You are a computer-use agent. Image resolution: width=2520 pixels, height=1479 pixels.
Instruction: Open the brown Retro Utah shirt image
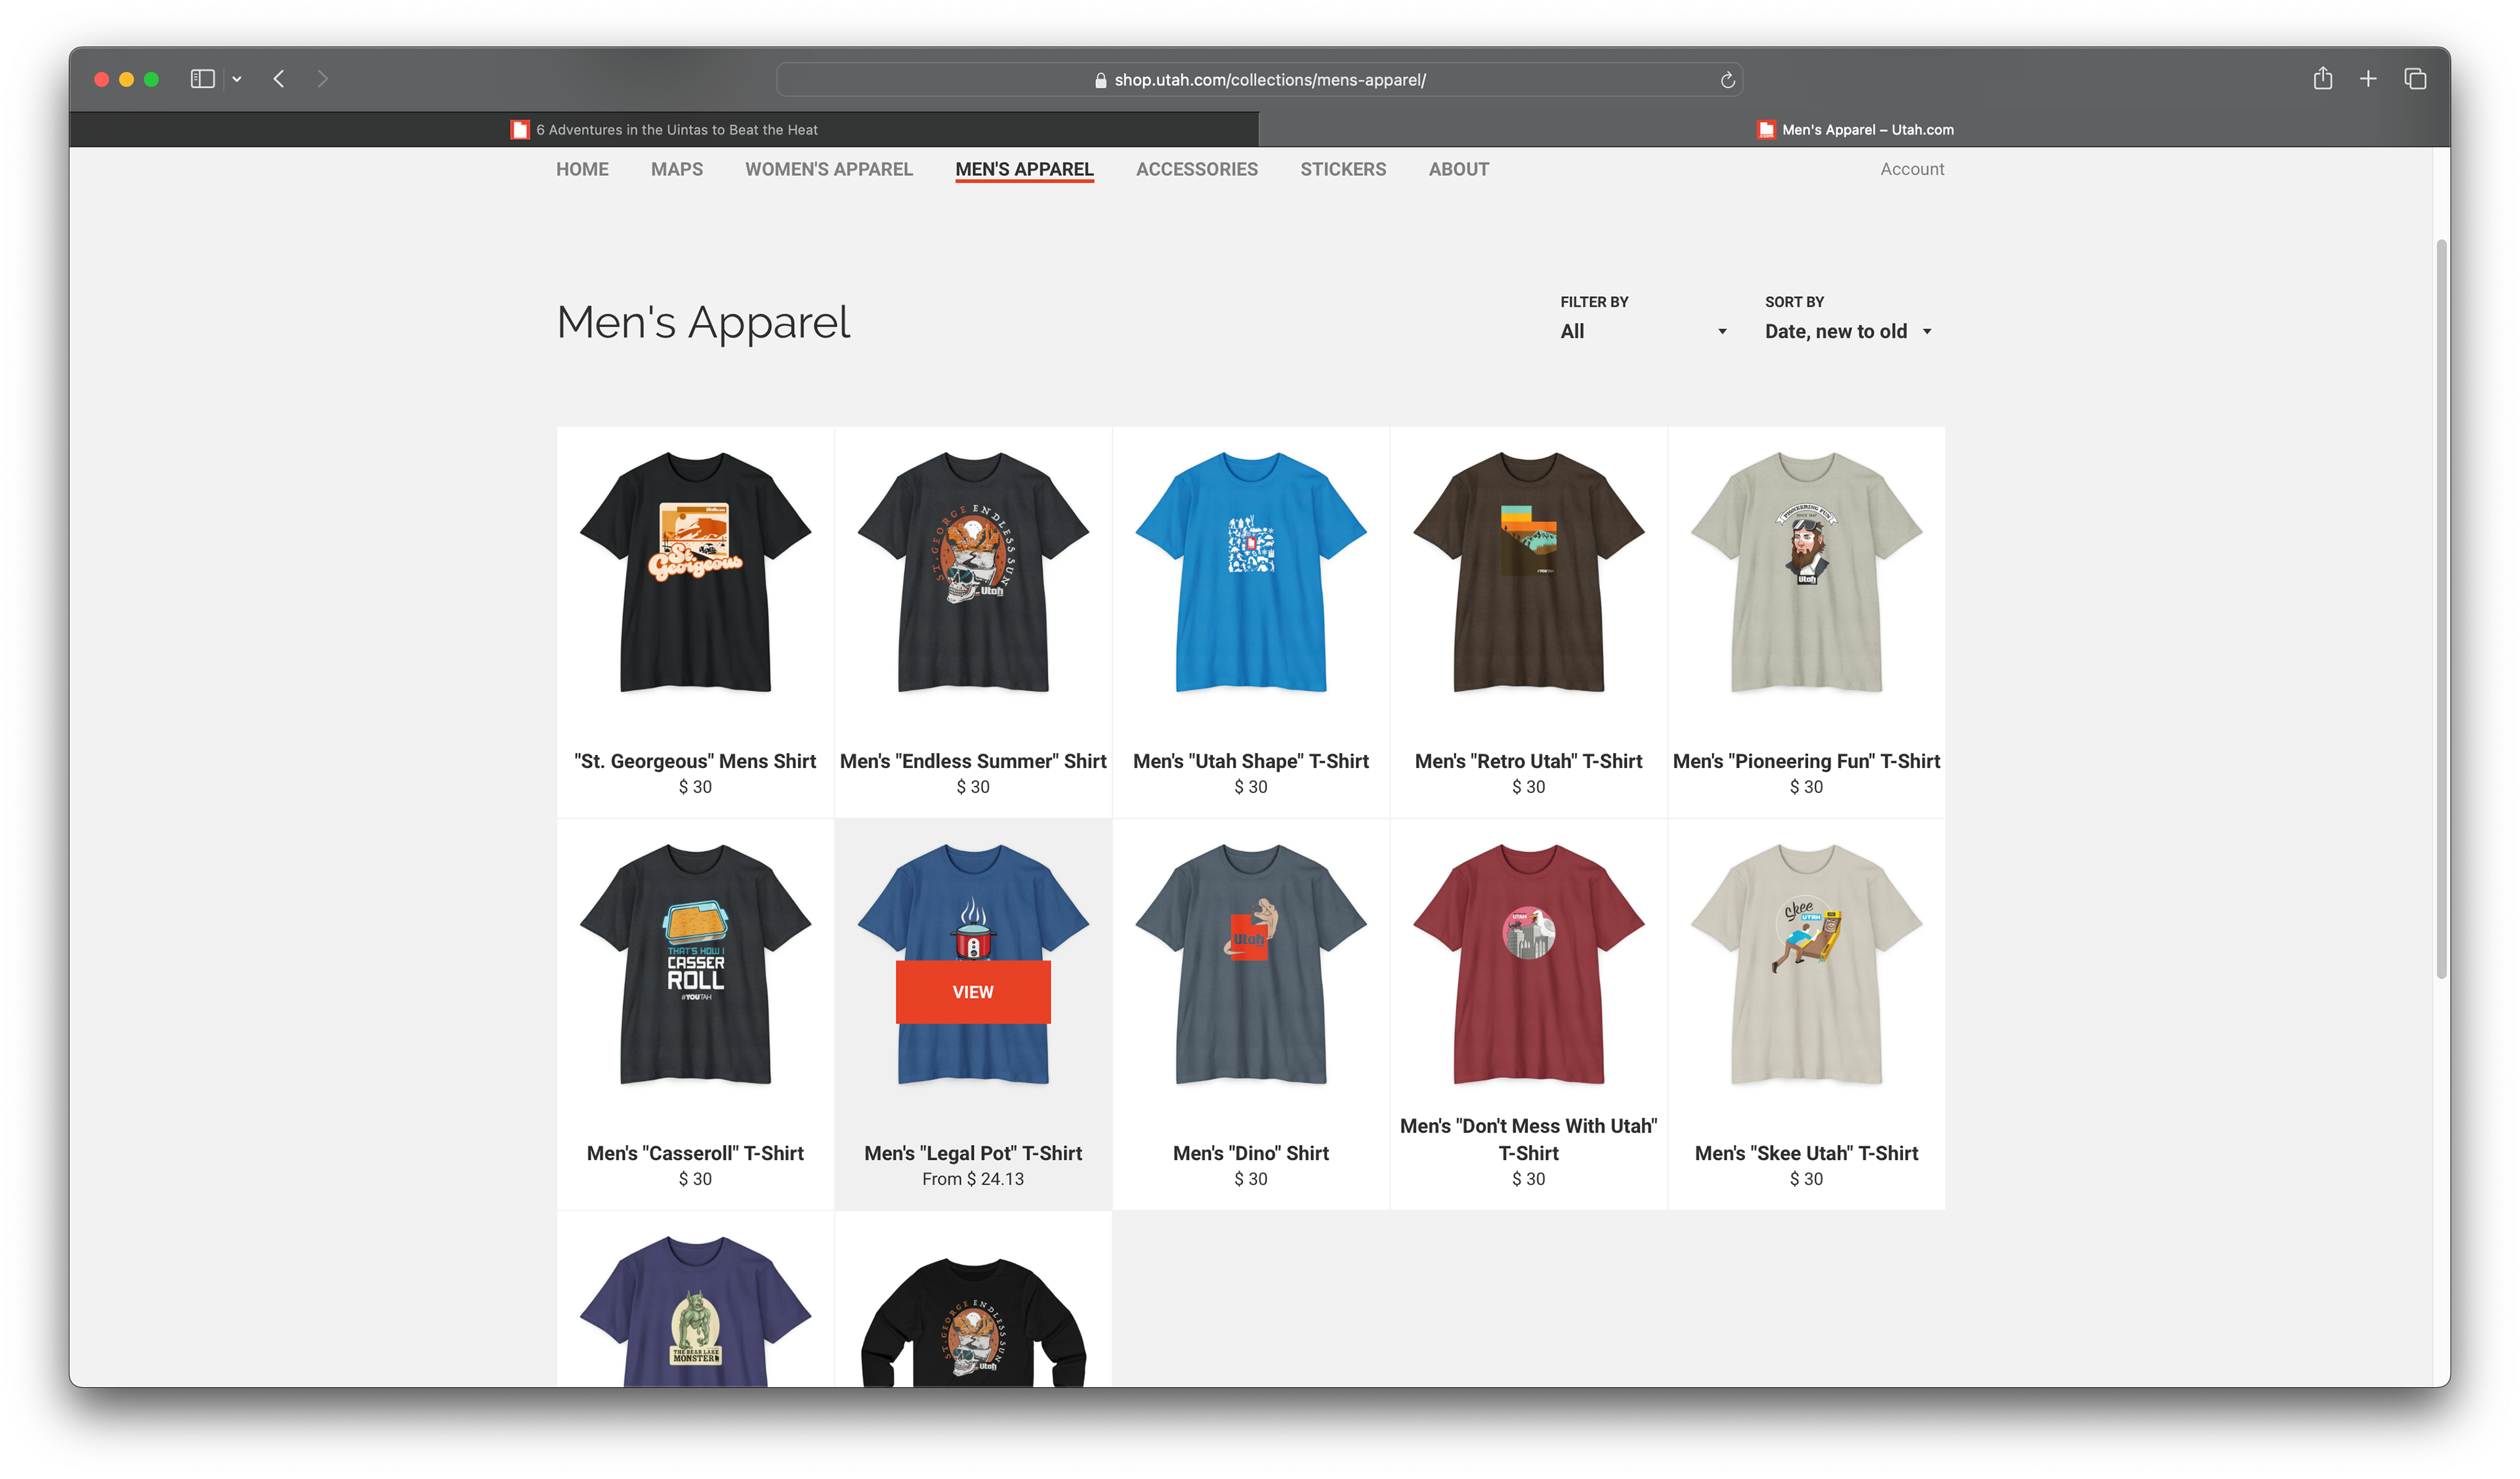[x=1528, y=572]
